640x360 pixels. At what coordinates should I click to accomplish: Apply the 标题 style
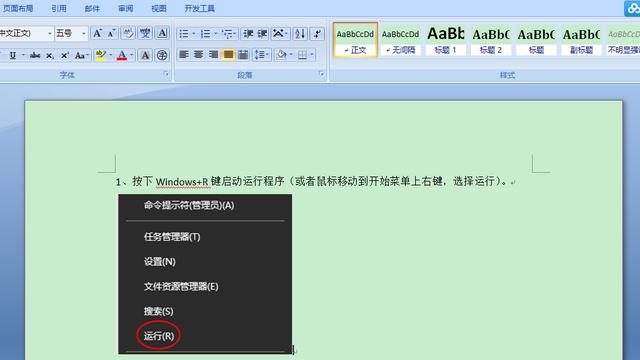tap(536, 40)
